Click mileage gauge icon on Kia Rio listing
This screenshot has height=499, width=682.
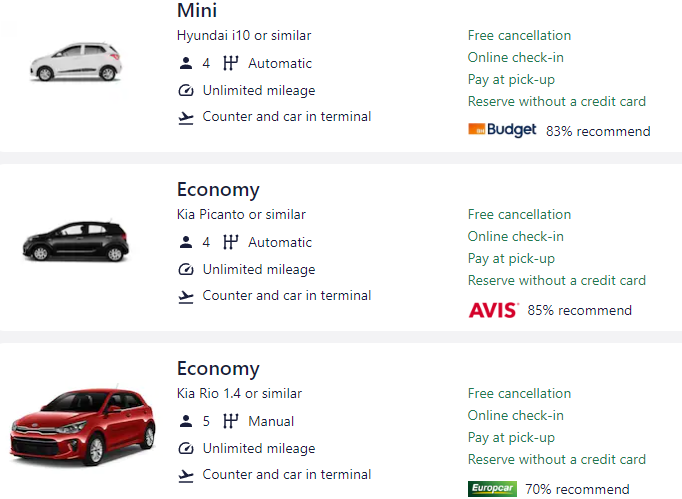[185, 449]
